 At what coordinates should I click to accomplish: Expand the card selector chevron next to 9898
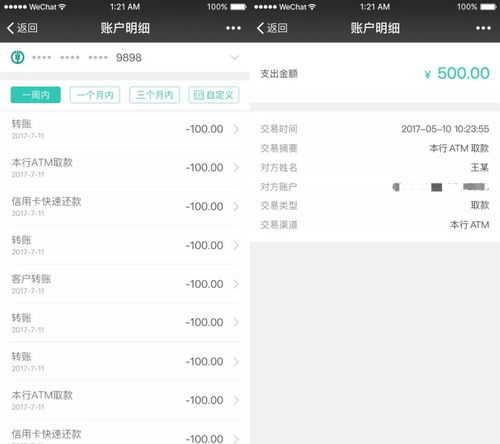coord(235,58)
